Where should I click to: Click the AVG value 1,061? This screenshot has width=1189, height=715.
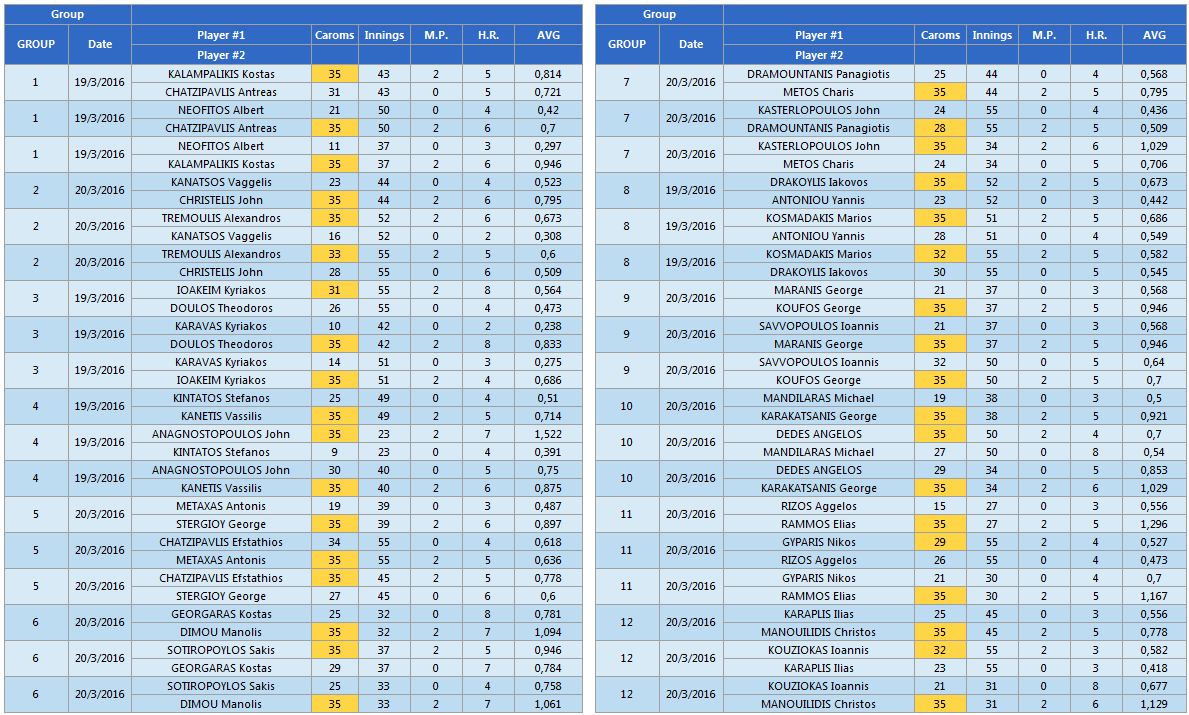coord(547,704)
